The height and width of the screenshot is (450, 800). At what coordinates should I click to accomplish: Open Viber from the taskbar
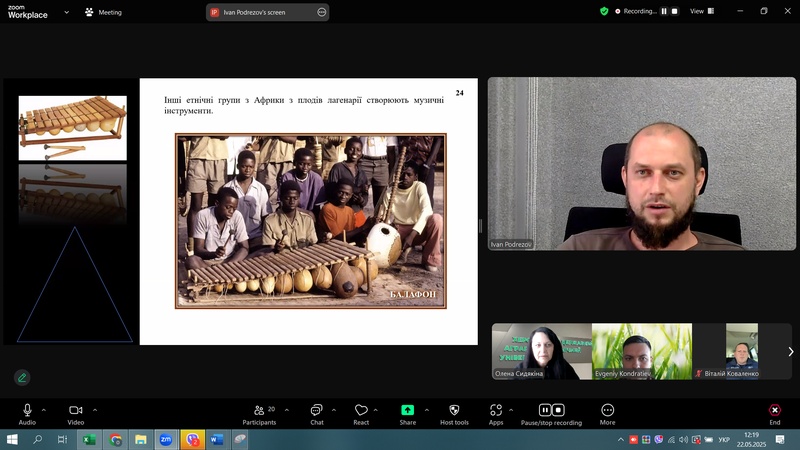[x=192, y=439]
